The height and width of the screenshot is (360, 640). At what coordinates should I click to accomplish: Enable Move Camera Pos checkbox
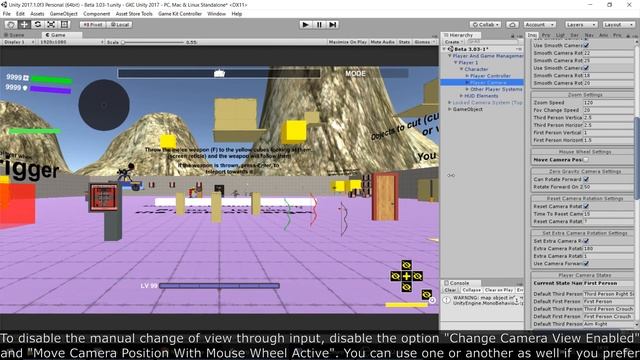point(586,160)
